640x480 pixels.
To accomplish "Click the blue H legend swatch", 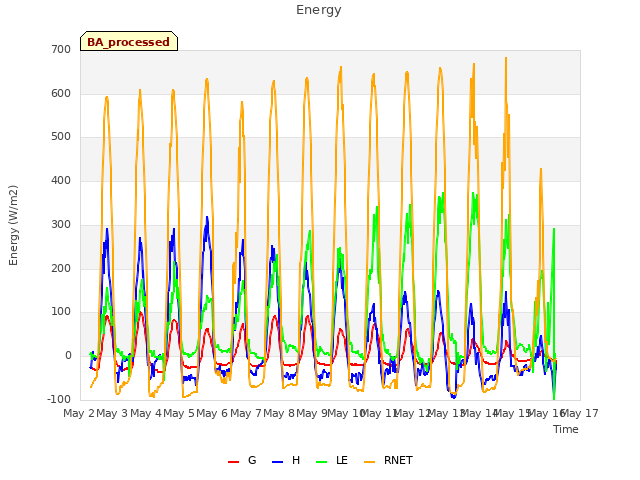I will tap(277, 462).
